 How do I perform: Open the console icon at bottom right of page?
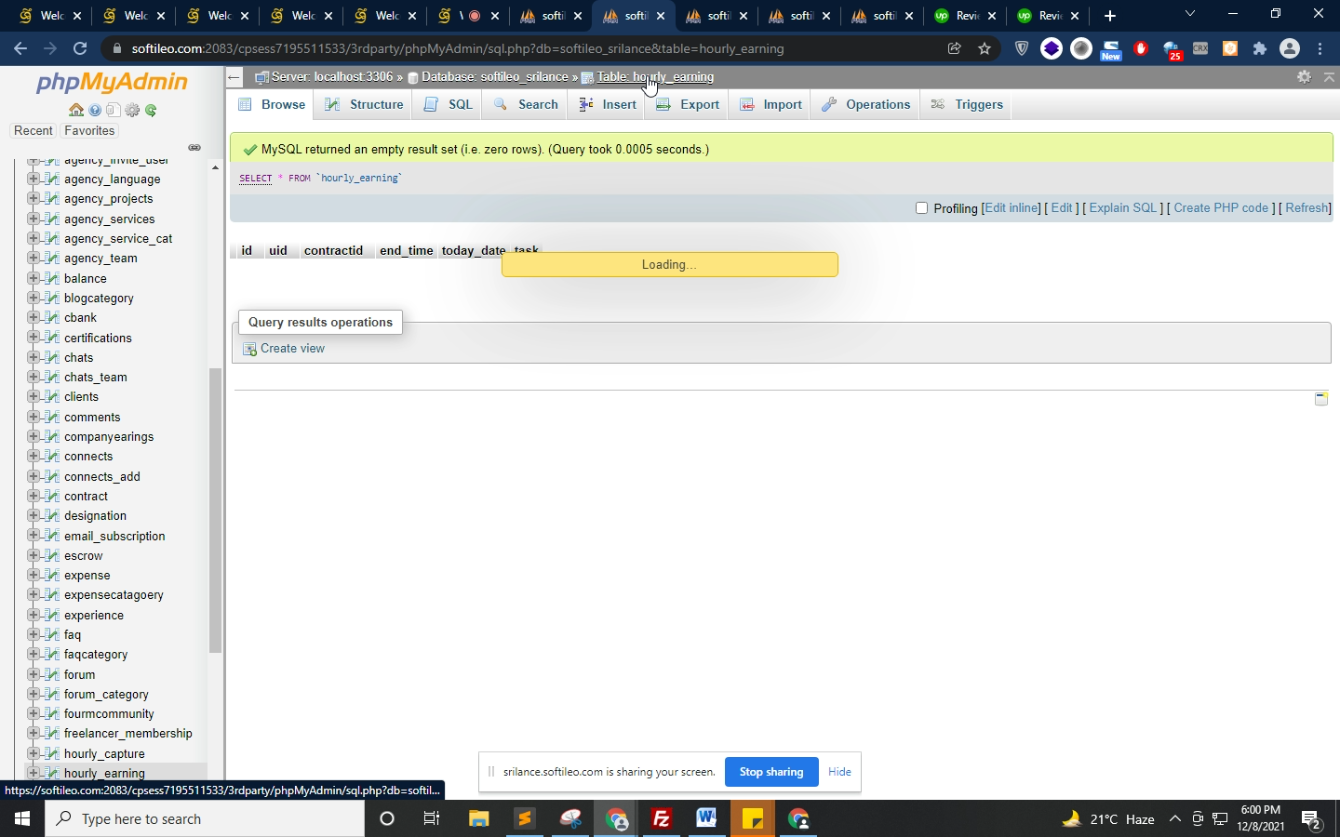click(1321, 399)
